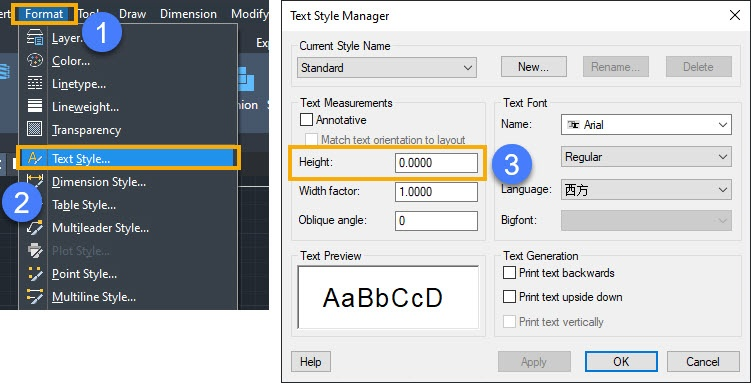Click the Text Style icon
Image resolution: width=751 pixels, height=383 pixels.
35,158
